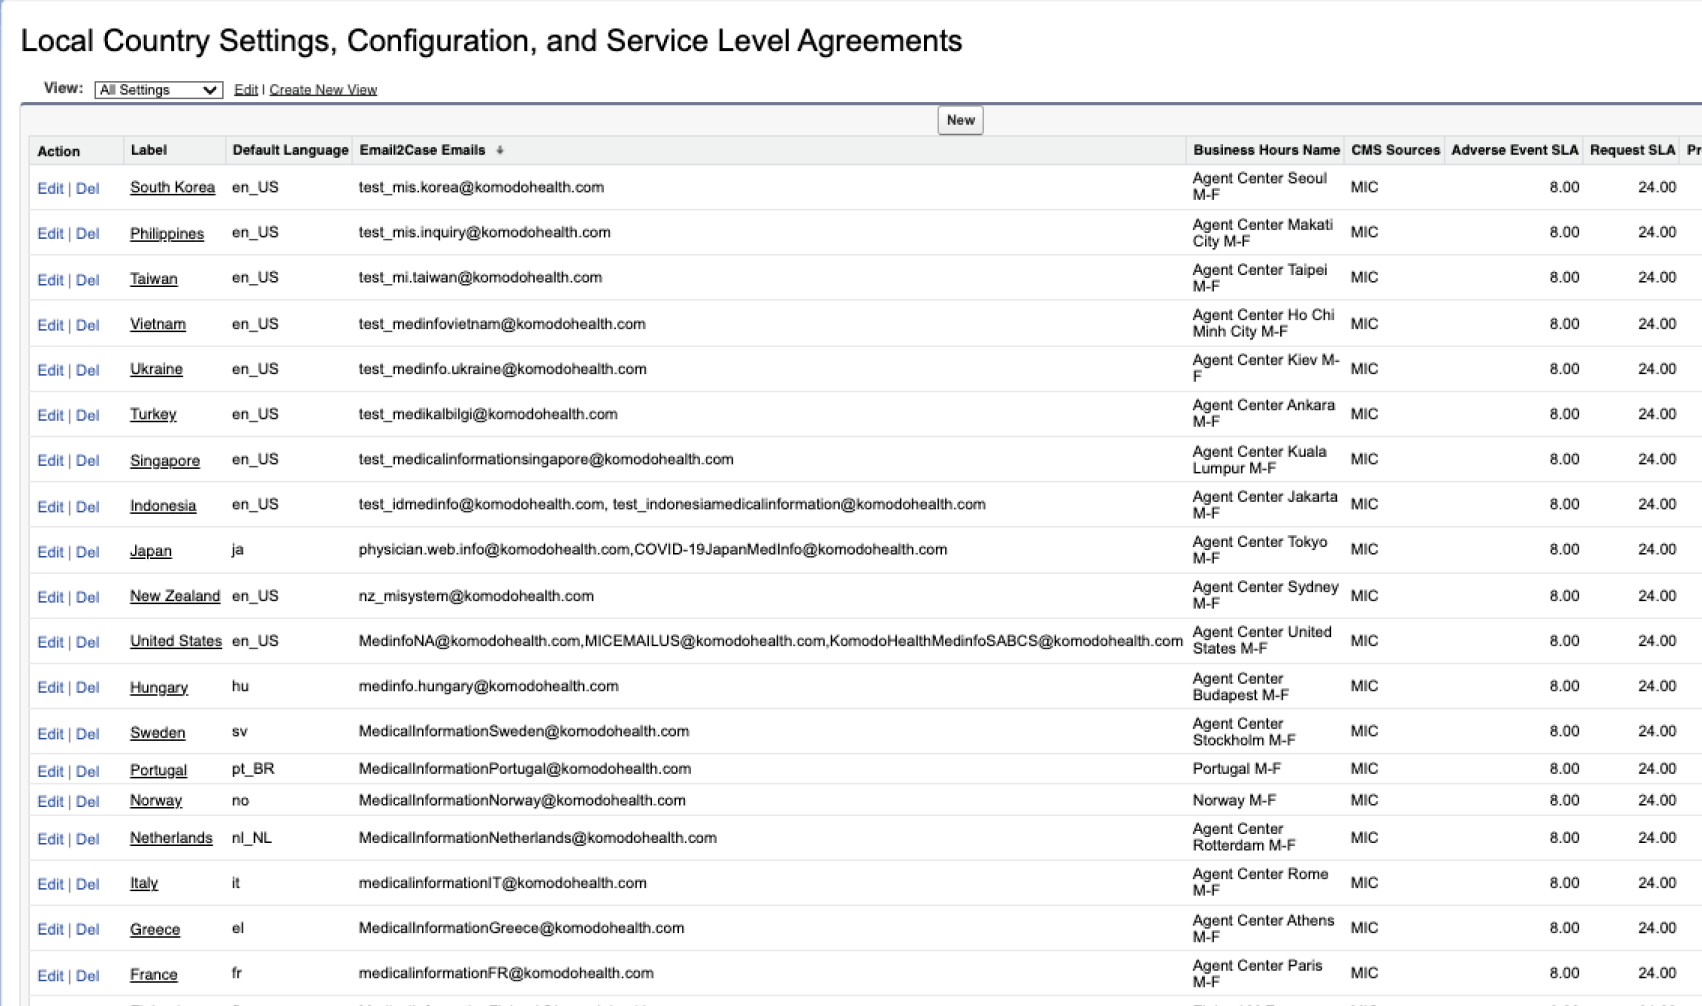Edit the Netherlands row

tap(50, 839)
